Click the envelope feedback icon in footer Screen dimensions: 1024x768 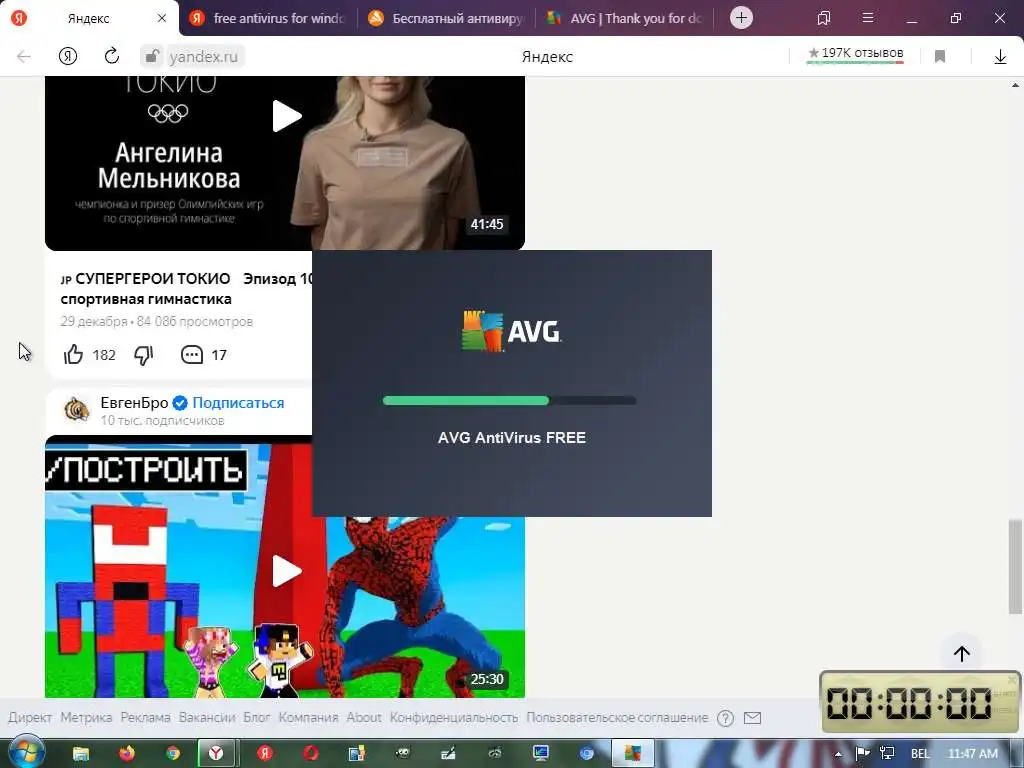click(x=752, y=718)
